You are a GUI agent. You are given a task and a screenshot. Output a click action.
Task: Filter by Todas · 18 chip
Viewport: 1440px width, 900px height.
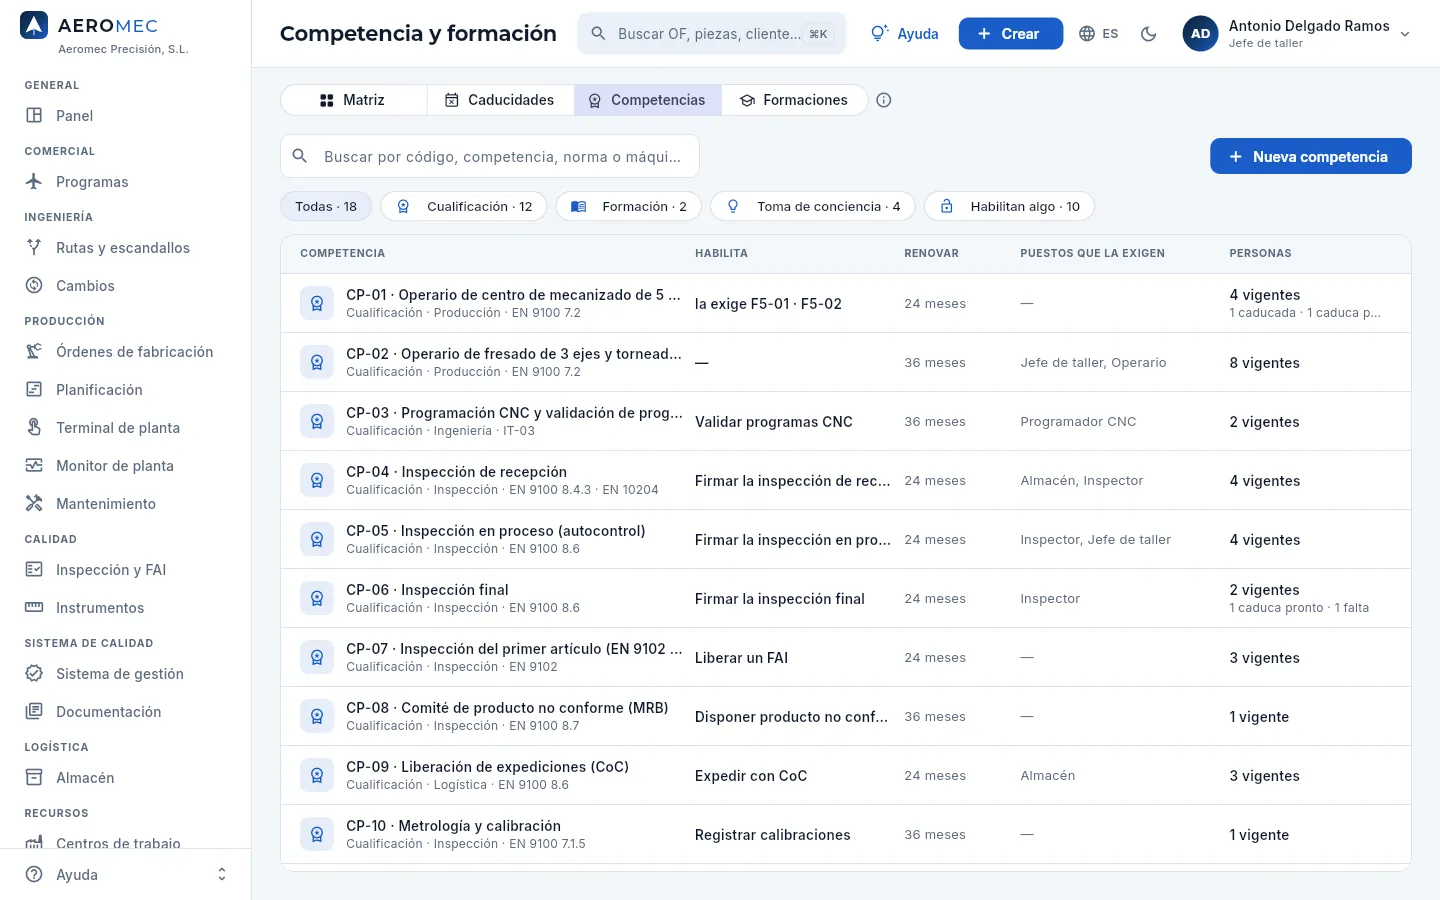pyautogui.click(x=326, y=207)
